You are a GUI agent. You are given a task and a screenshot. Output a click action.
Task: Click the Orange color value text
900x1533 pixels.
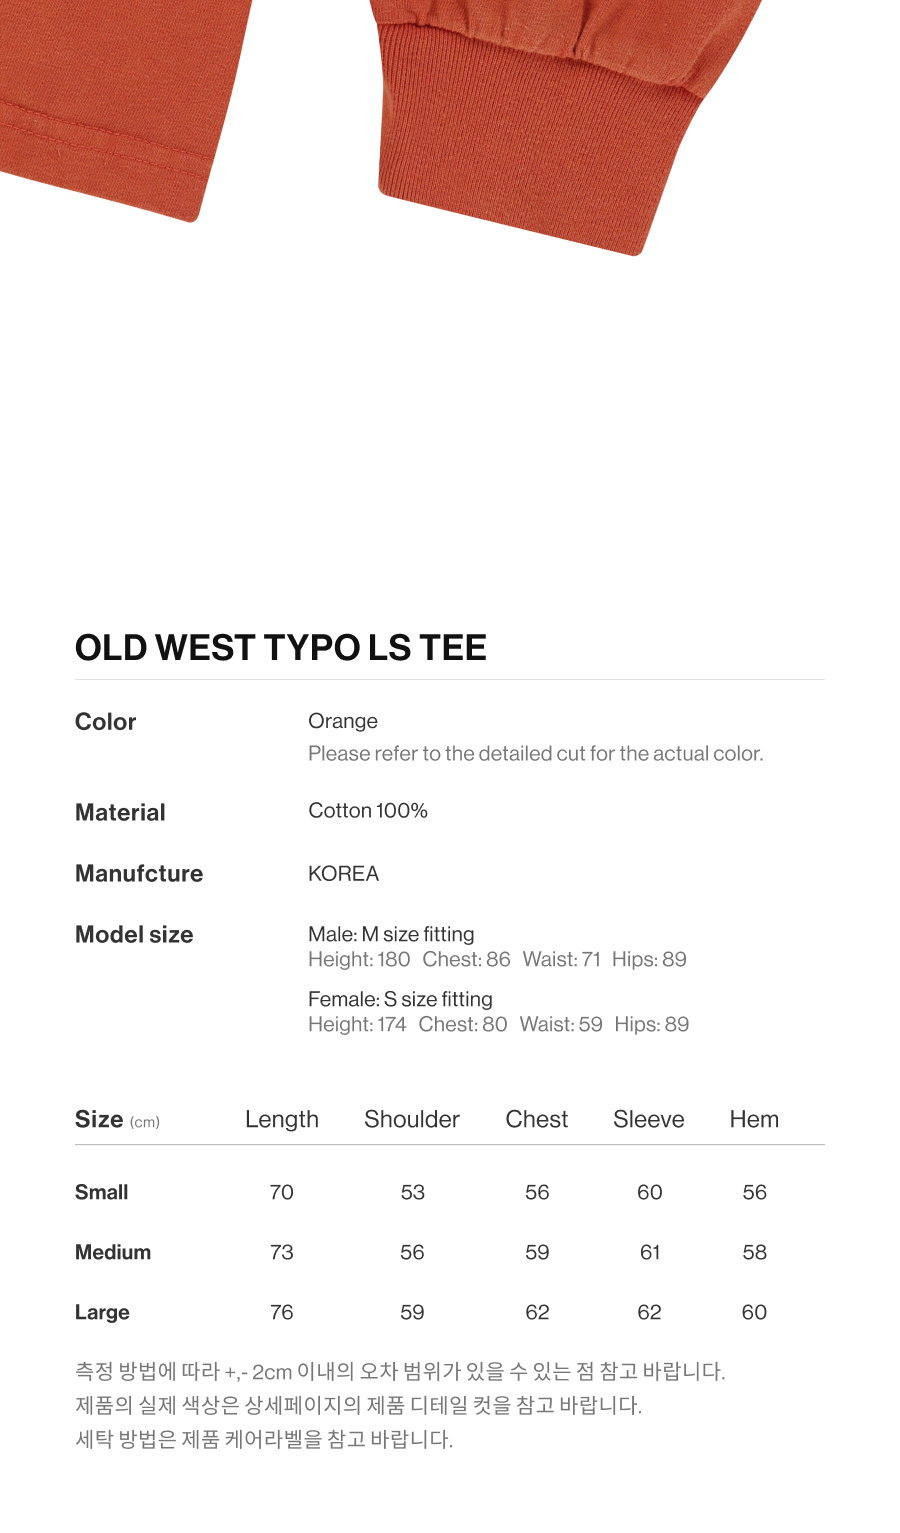click(343, 721)
